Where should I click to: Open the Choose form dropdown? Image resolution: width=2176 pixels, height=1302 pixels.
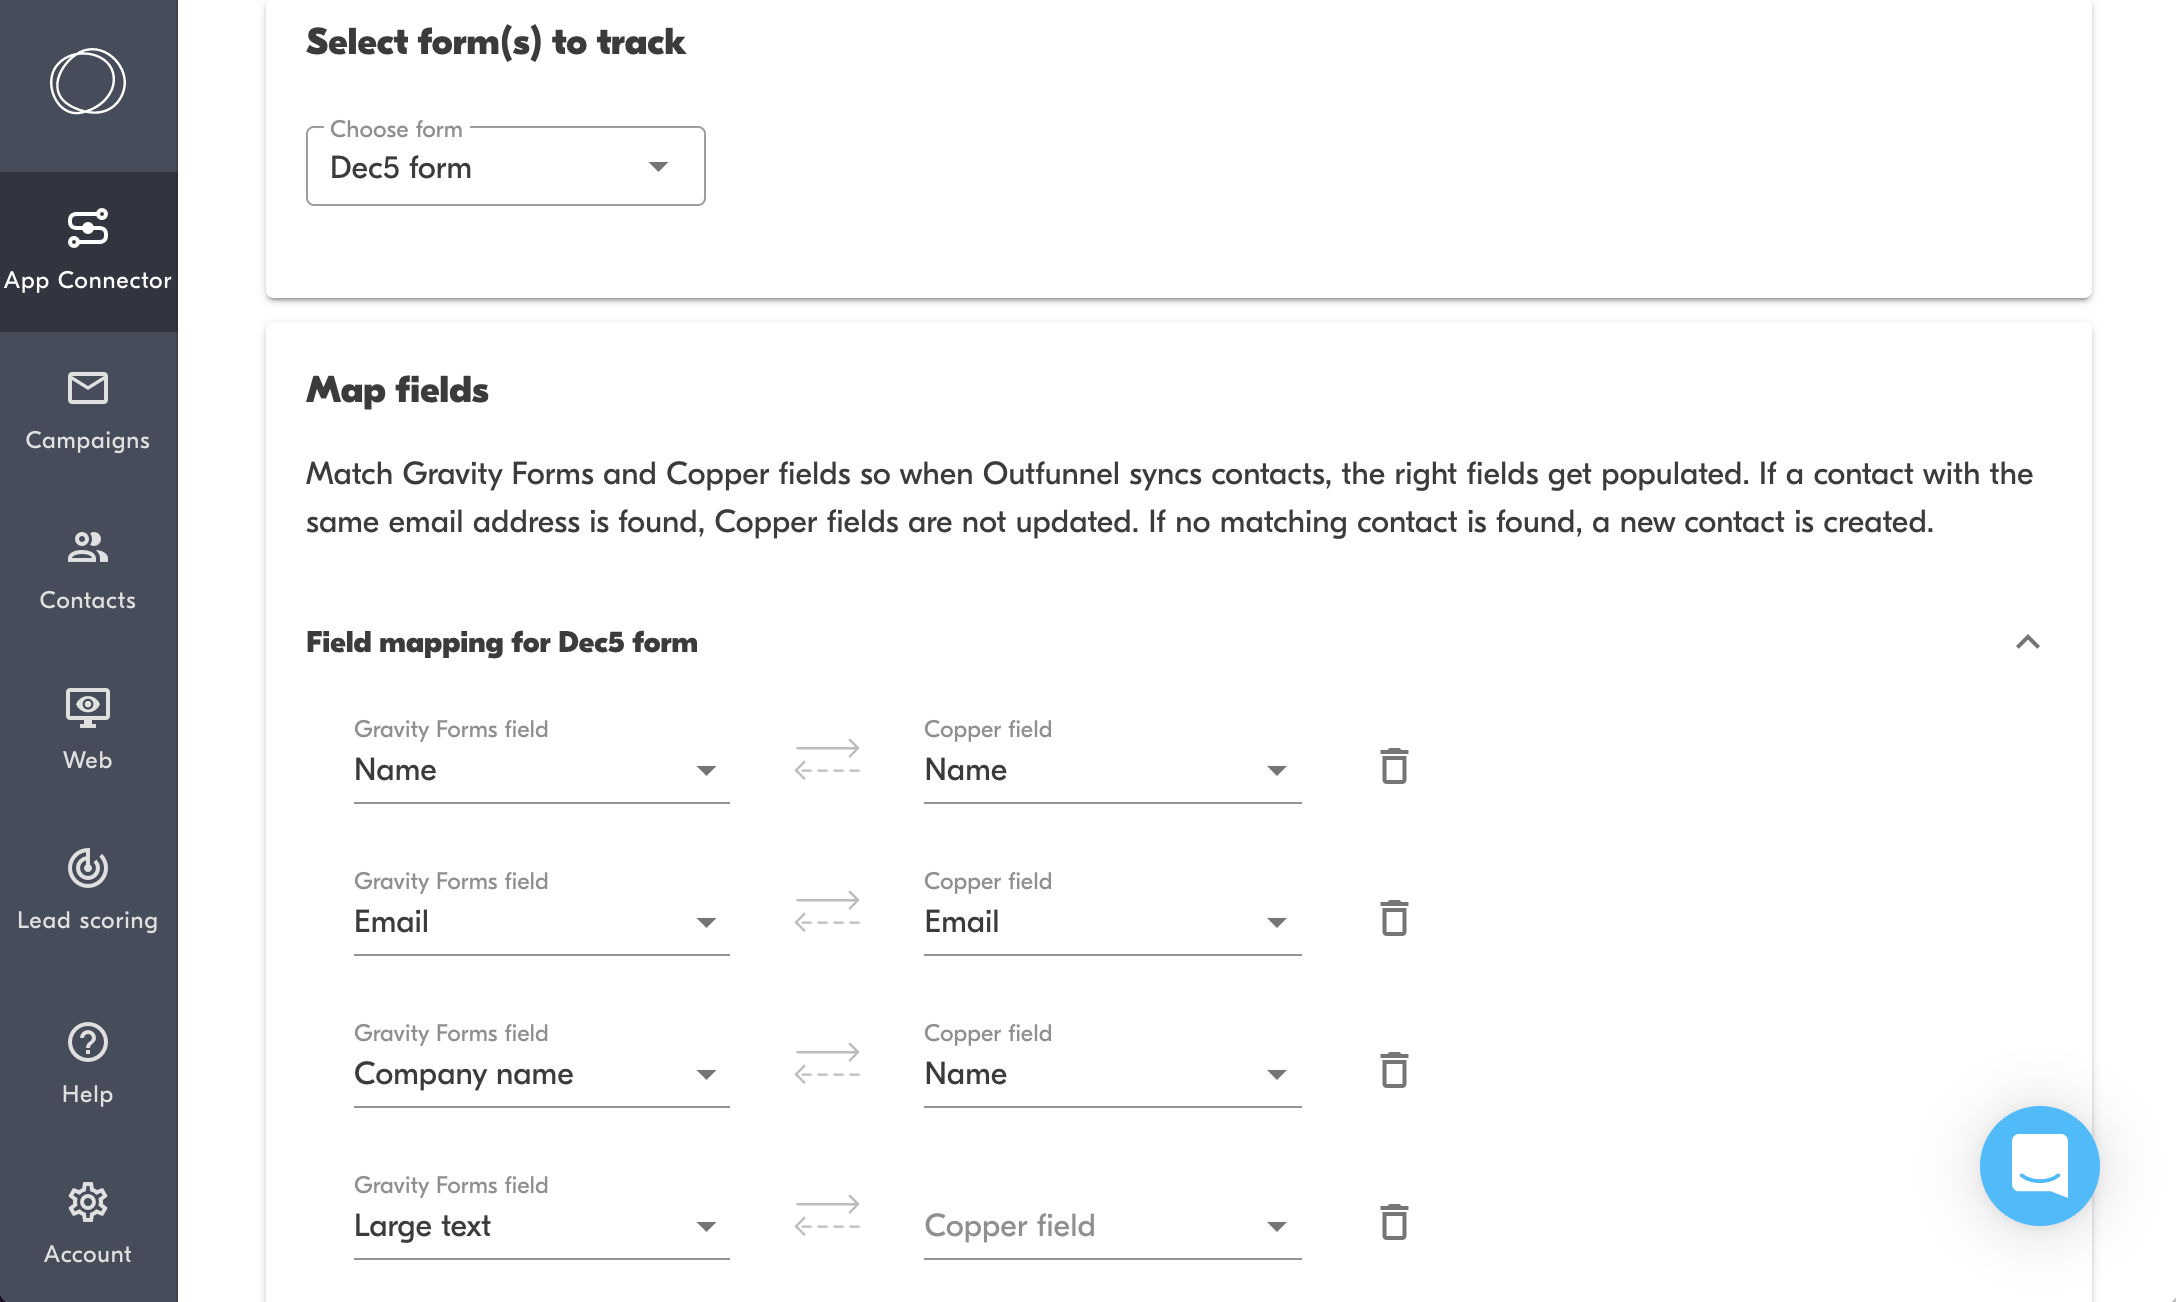click(505, 167)
